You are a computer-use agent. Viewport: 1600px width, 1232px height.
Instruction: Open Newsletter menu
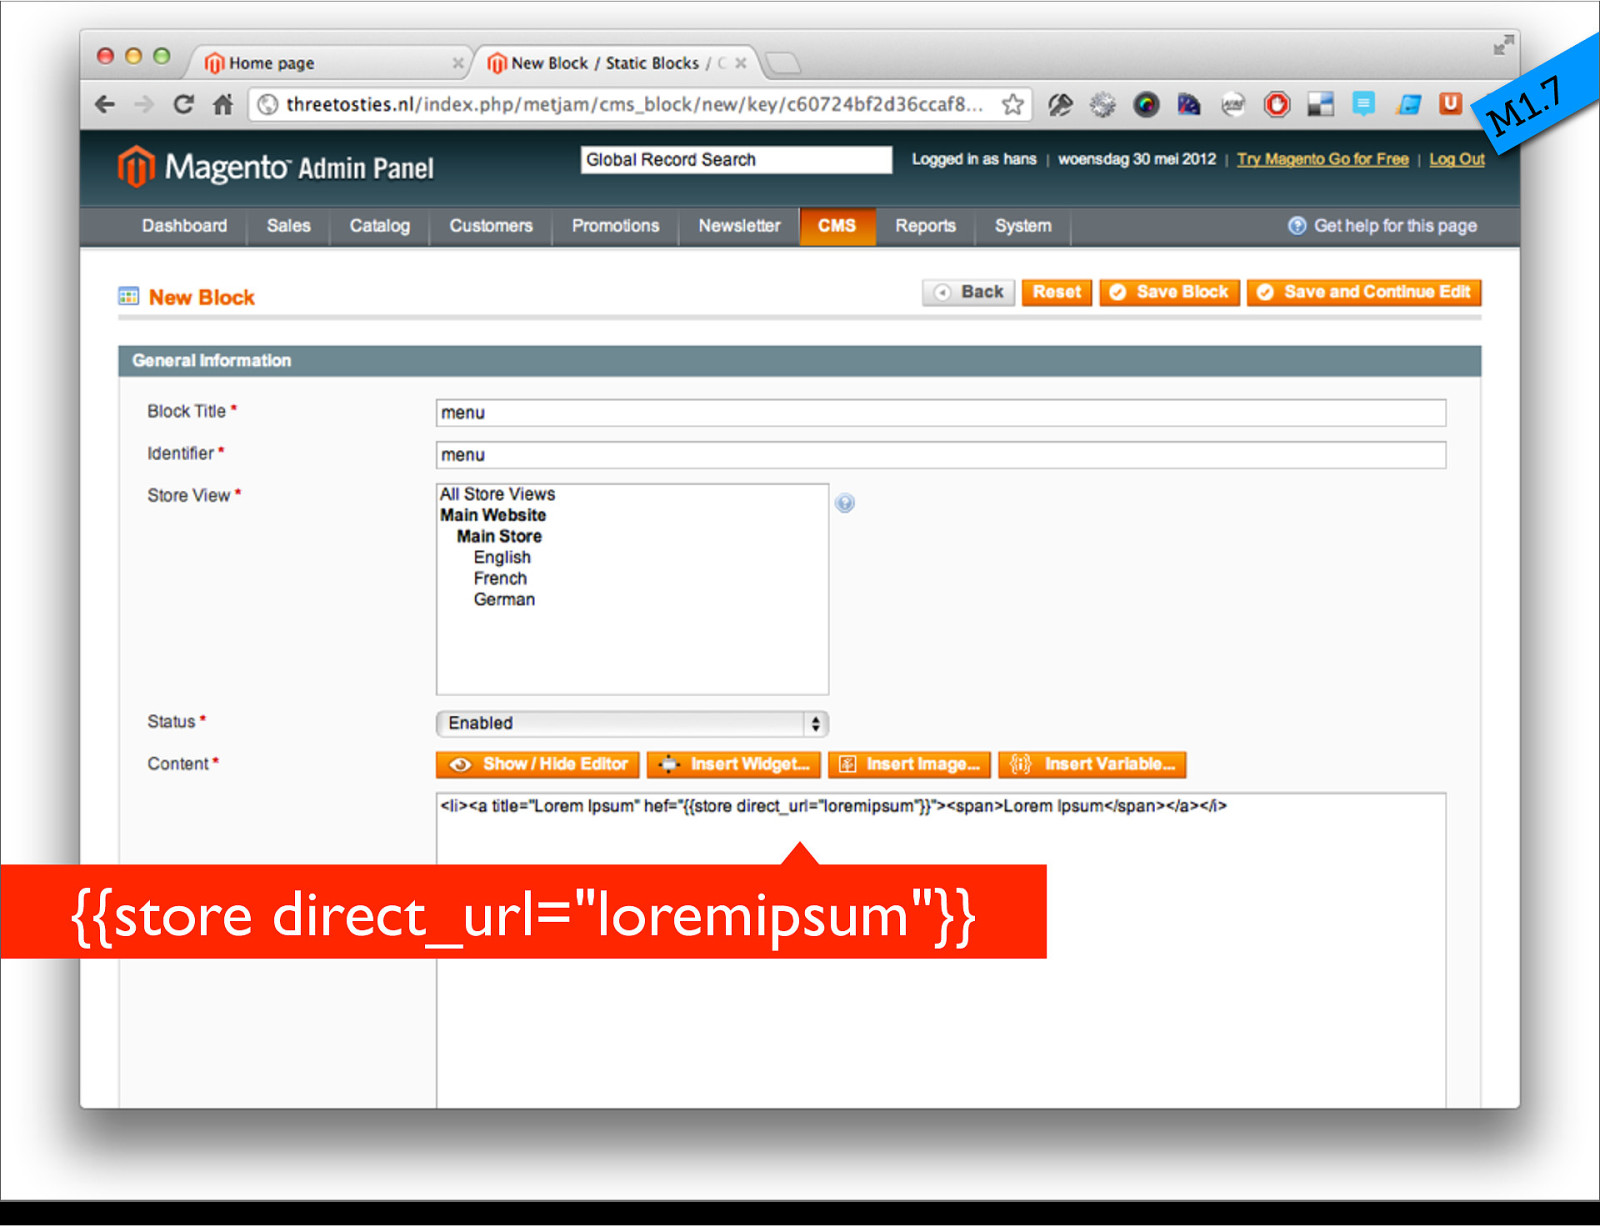point(739,226)
